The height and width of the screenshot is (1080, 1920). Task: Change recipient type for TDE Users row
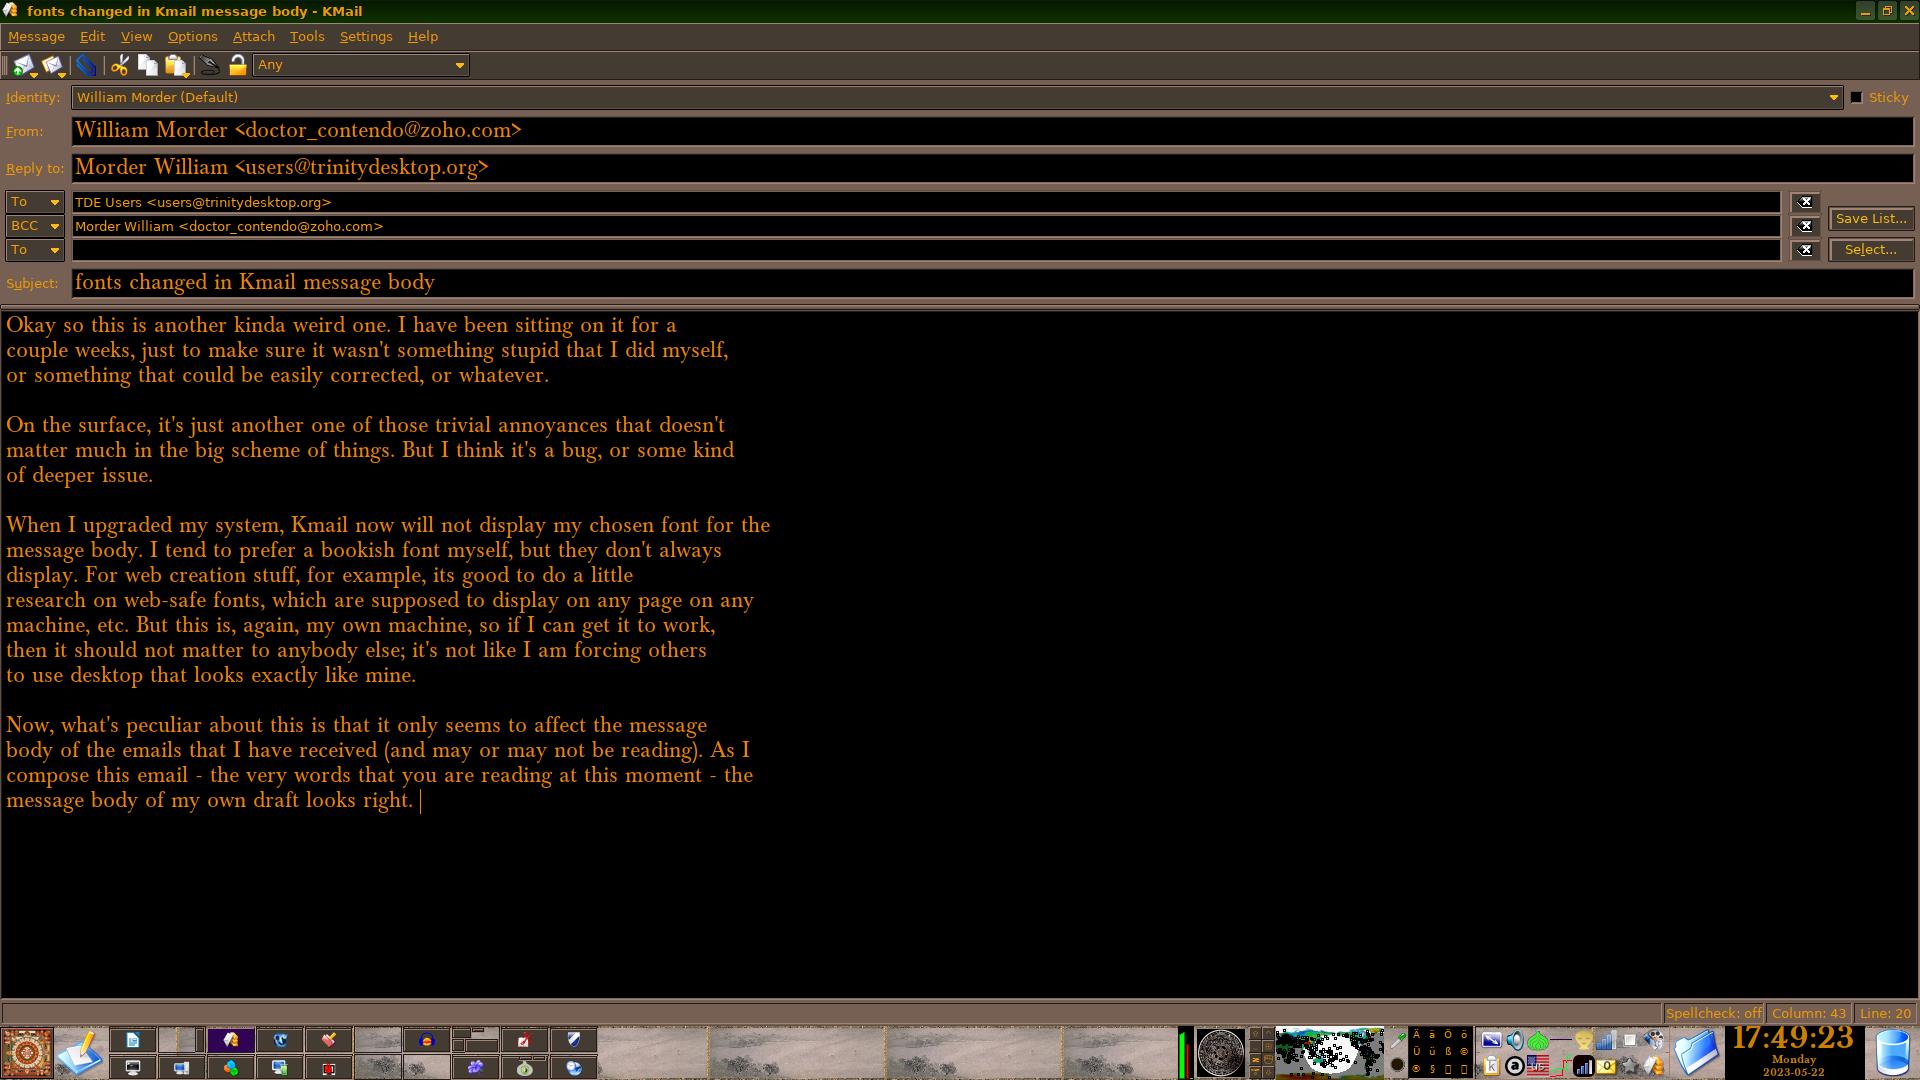pyautogui.click(x=35, y=202)
